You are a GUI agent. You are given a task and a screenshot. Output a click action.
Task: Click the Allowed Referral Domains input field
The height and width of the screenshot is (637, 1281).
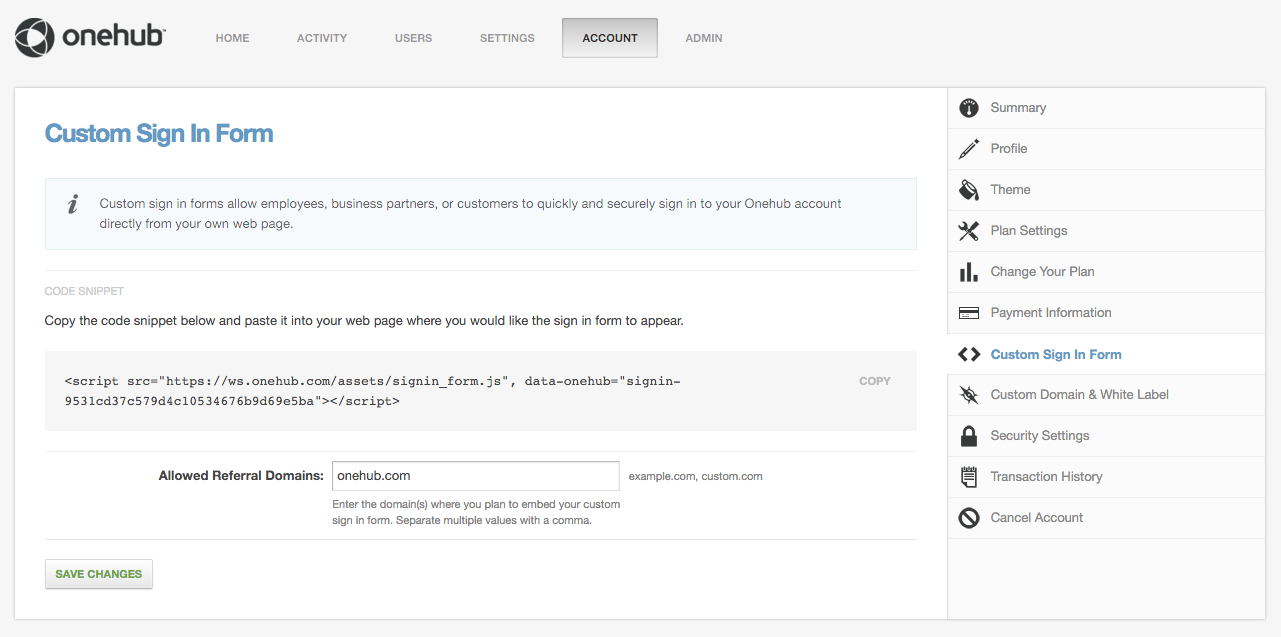point(476,476)
